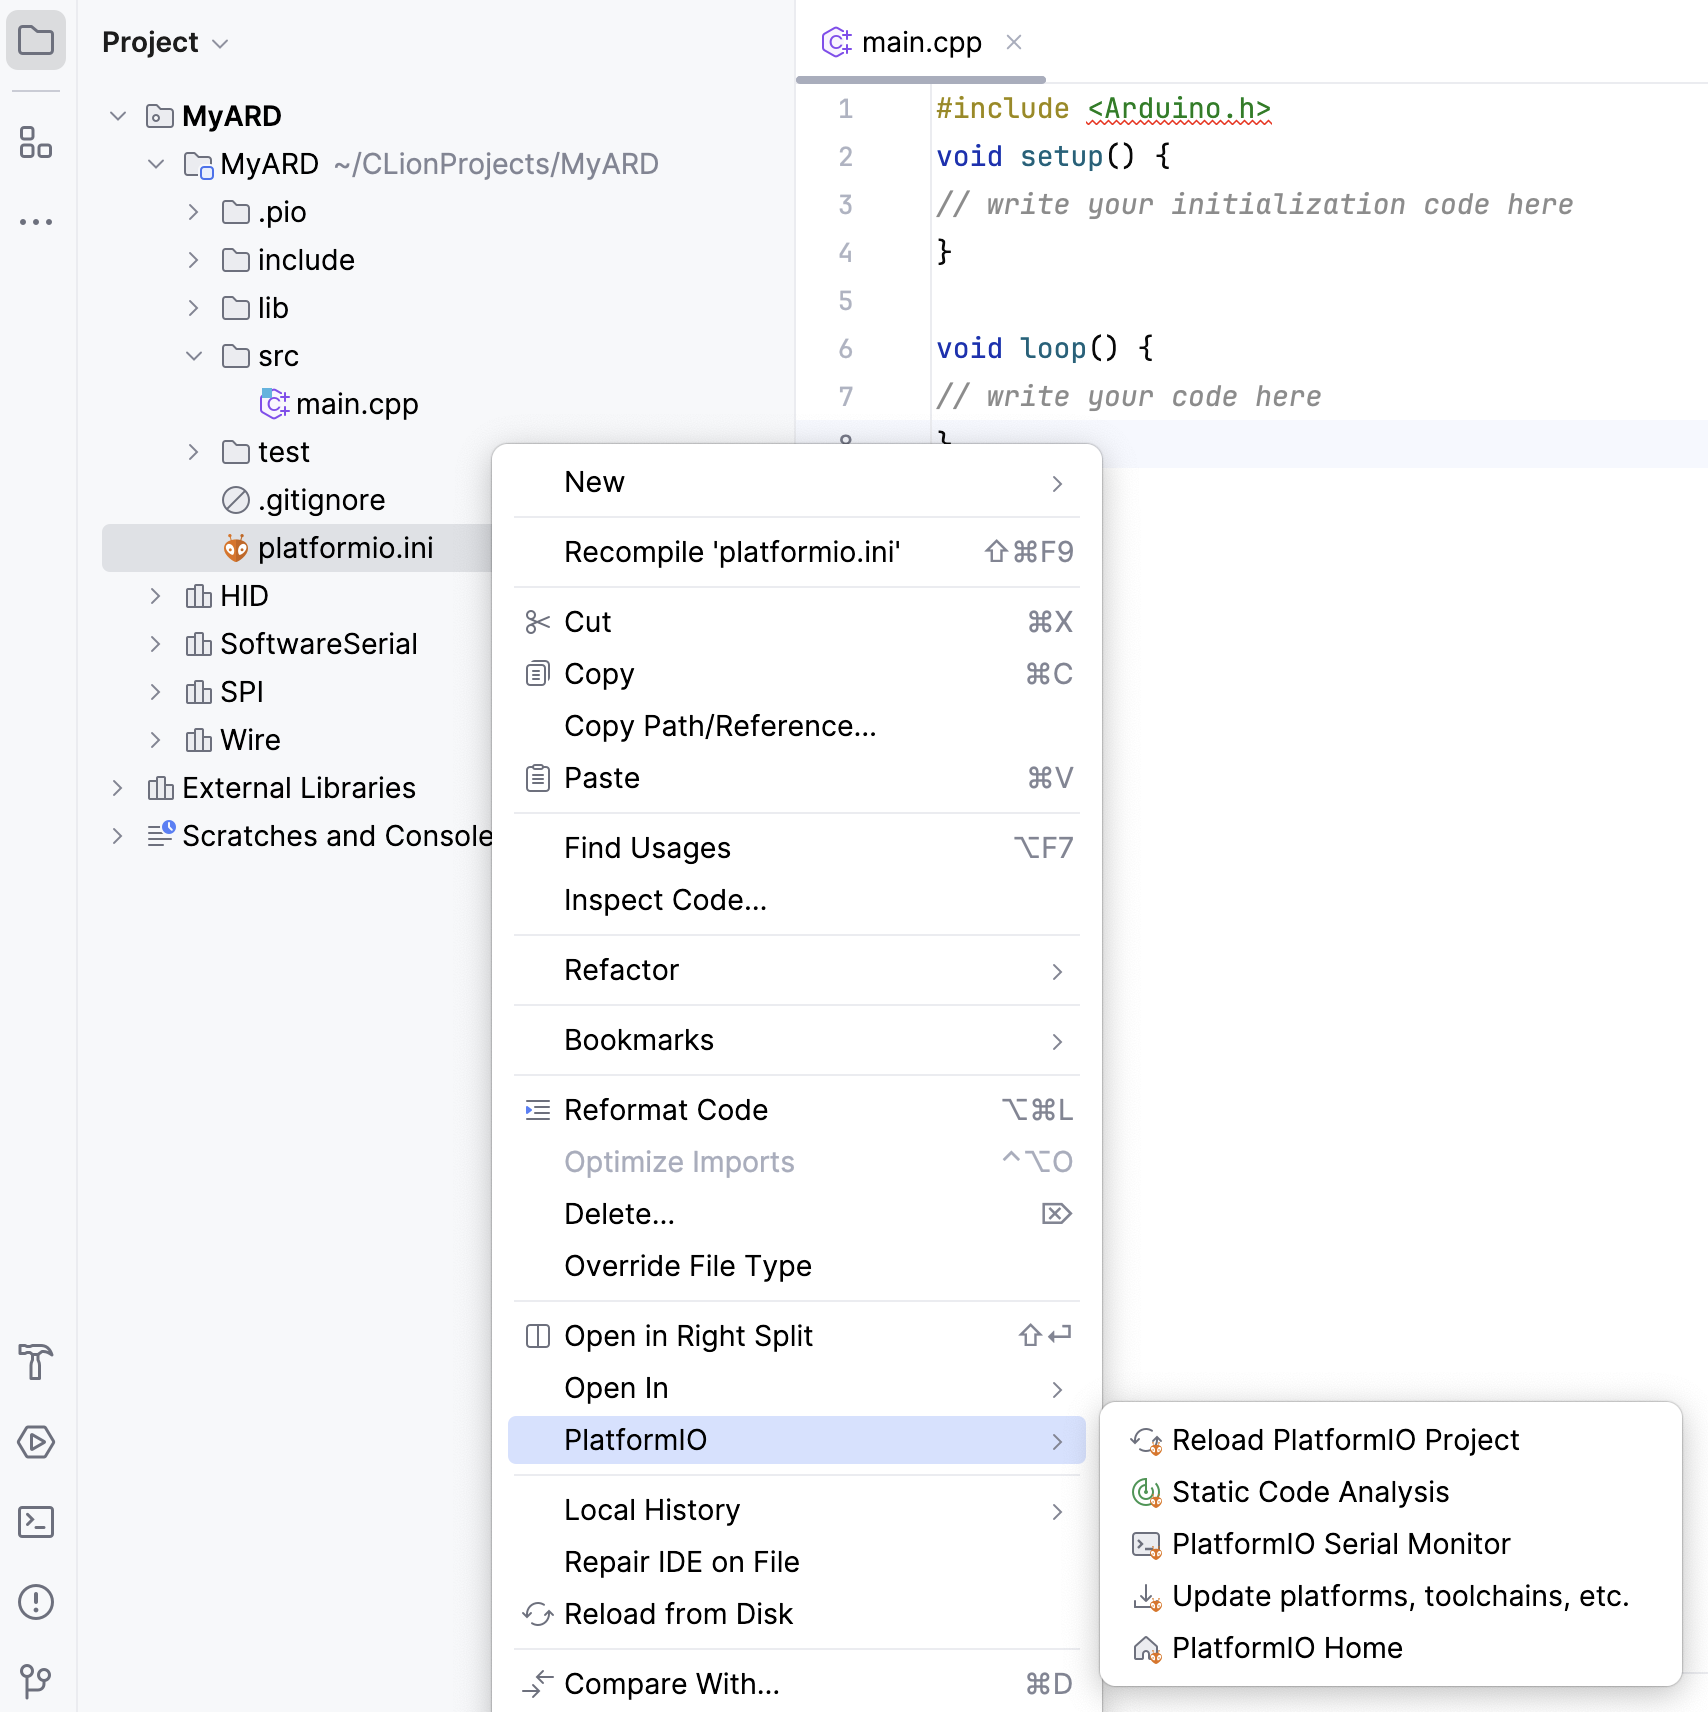Click Reload from Disk

(x=678, y=1613)
